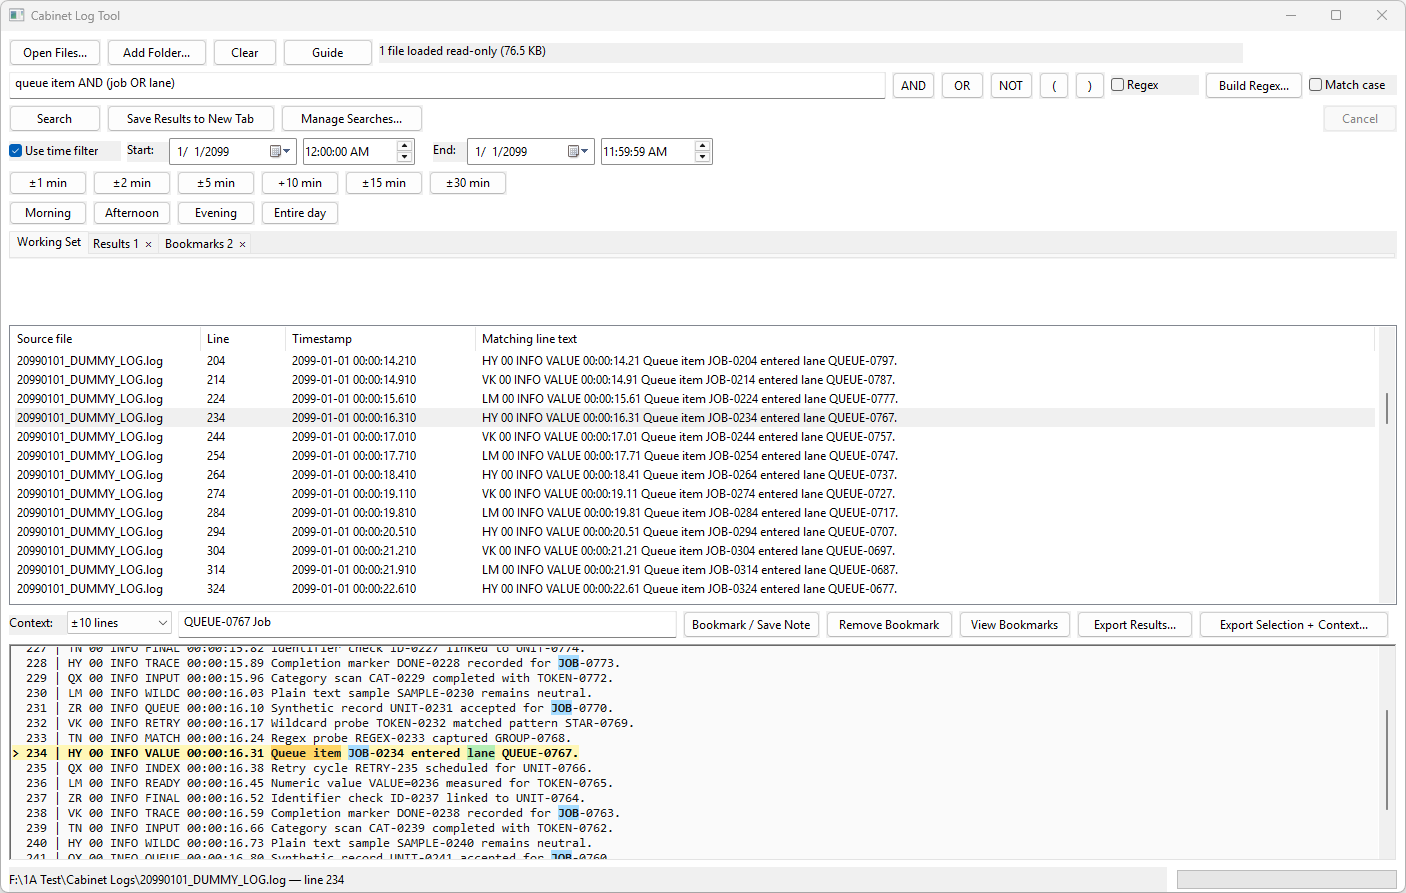Click the search query input field
Image resolution: width=1406 pixels, height=893 pixels.
pyautogui.click(x=447, y=85)
